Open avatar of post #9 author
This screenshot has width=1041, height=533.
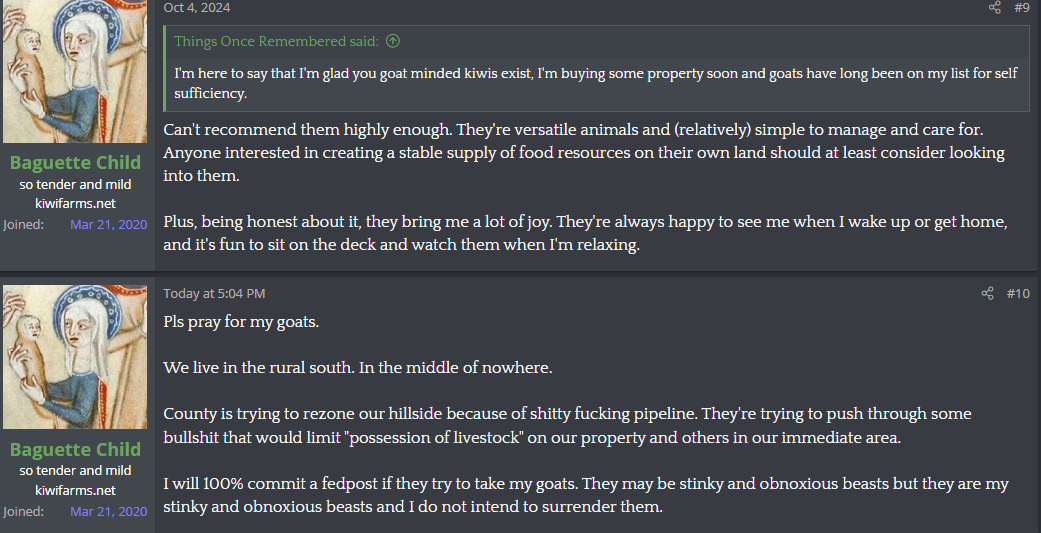(75, 70)
